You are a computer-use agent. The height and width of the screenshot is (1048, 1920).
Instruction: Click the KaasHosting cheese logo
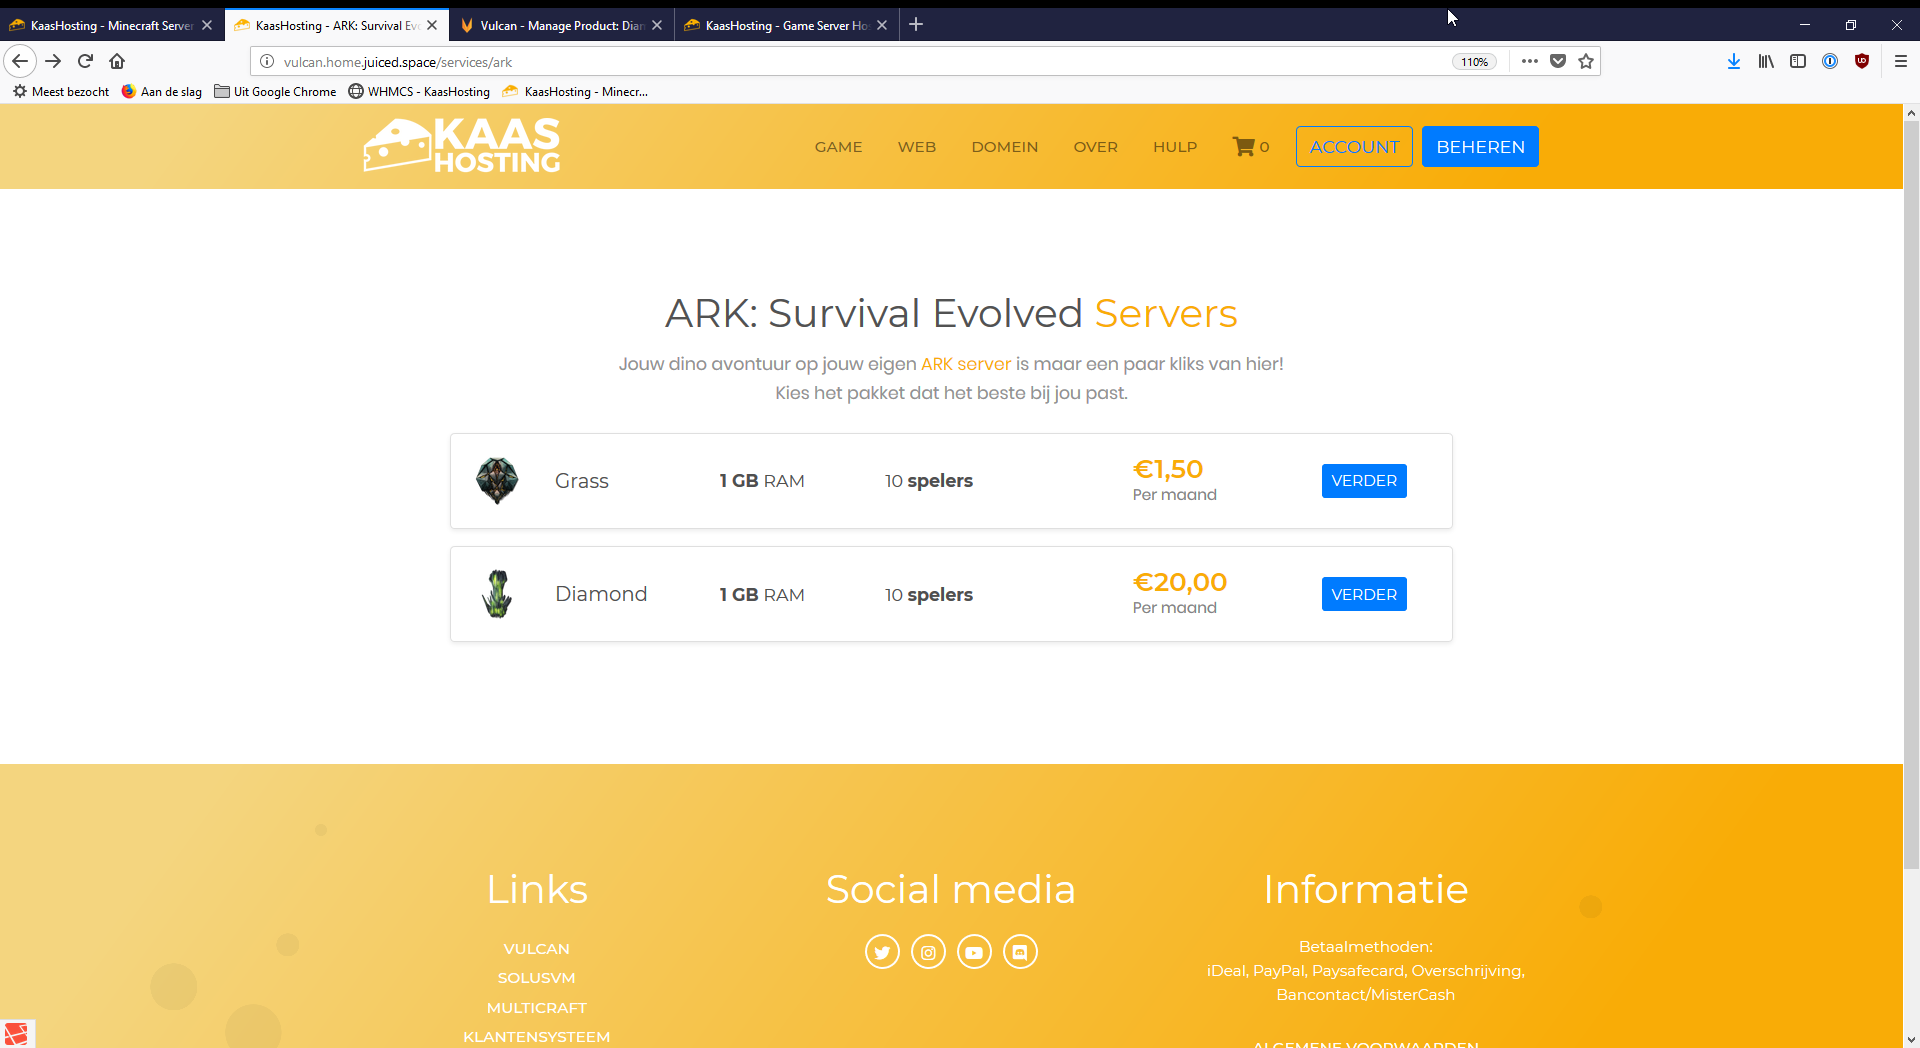[462, 146]
